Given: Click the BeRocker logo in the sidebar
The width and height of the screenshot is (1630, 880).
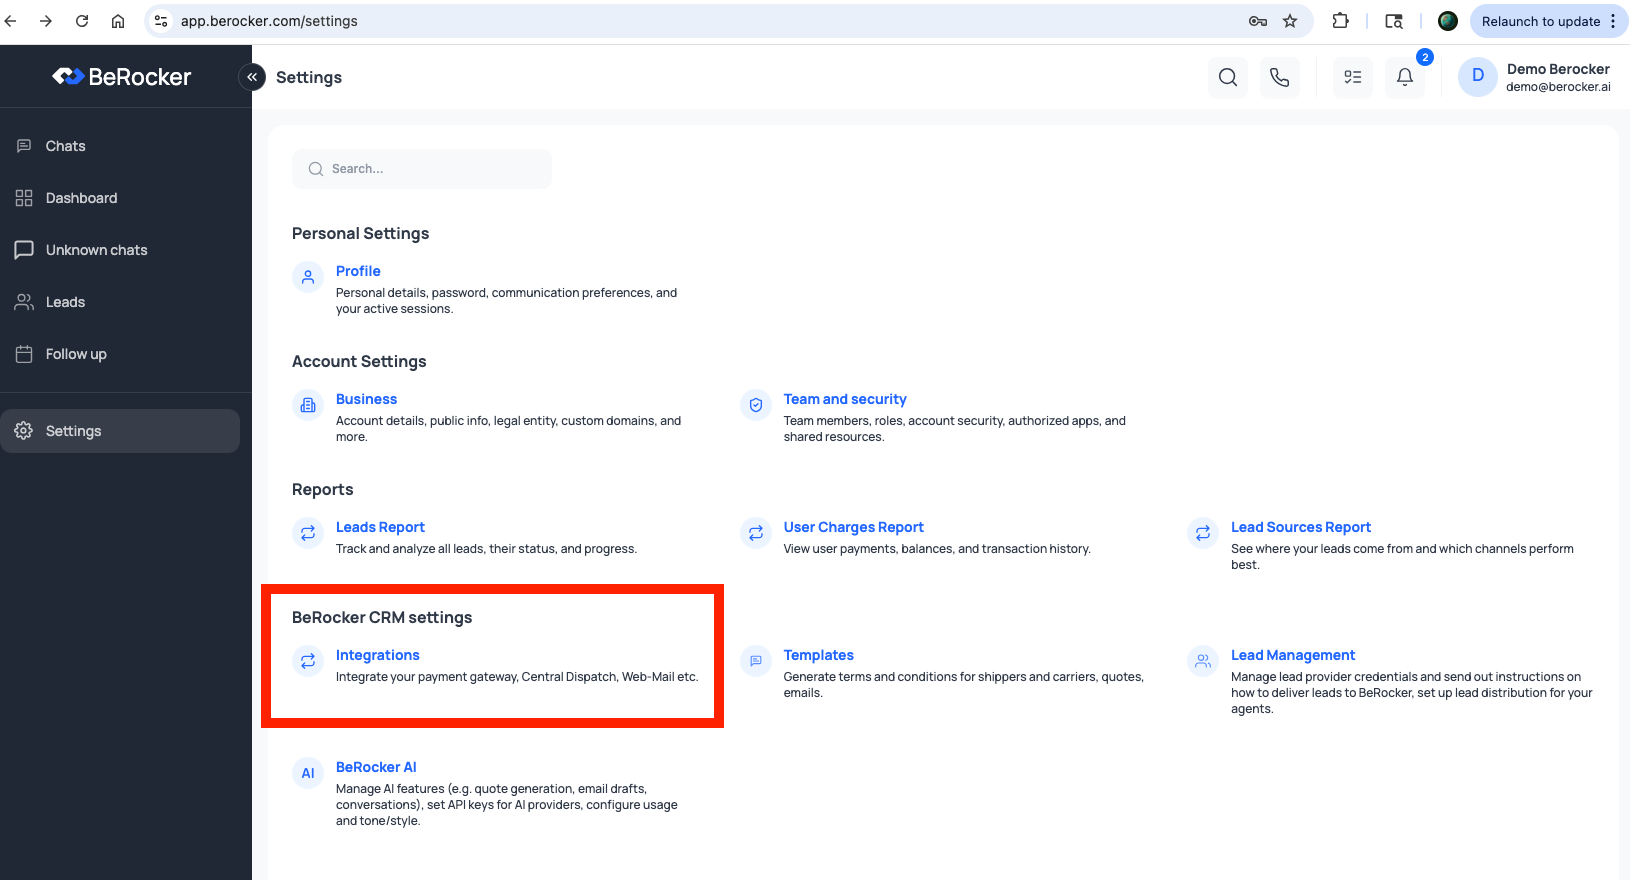Looking at the screenshot, I should pyautogui.click(x=121, y=77).
